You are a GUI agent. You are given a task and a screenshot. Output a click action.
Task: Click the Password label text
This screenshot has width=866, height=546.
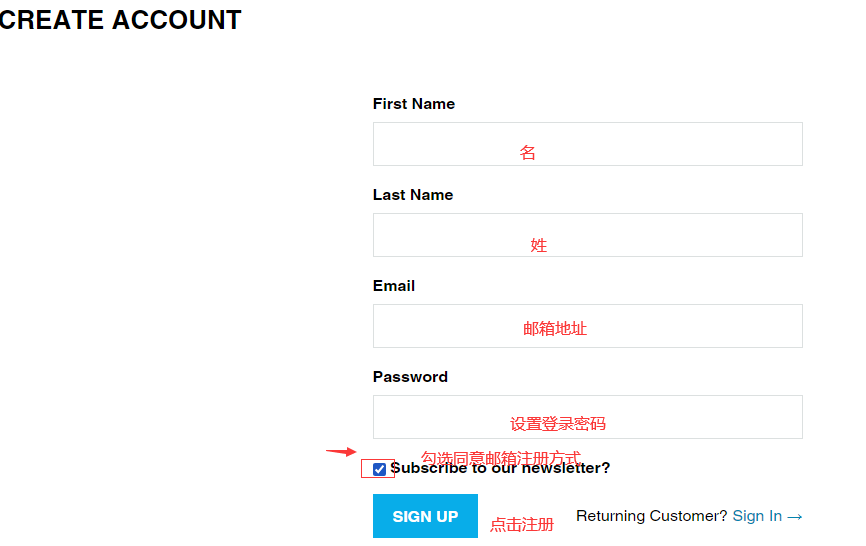click(x=410, y=377)
